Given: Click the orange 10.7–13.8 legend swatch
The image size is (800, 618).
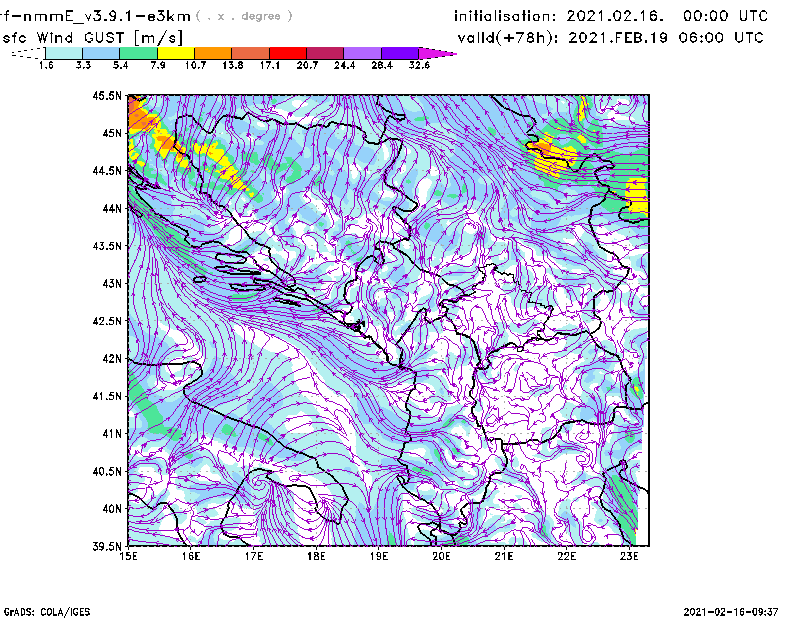Looking at the screenshot, I should click(213, 53).
